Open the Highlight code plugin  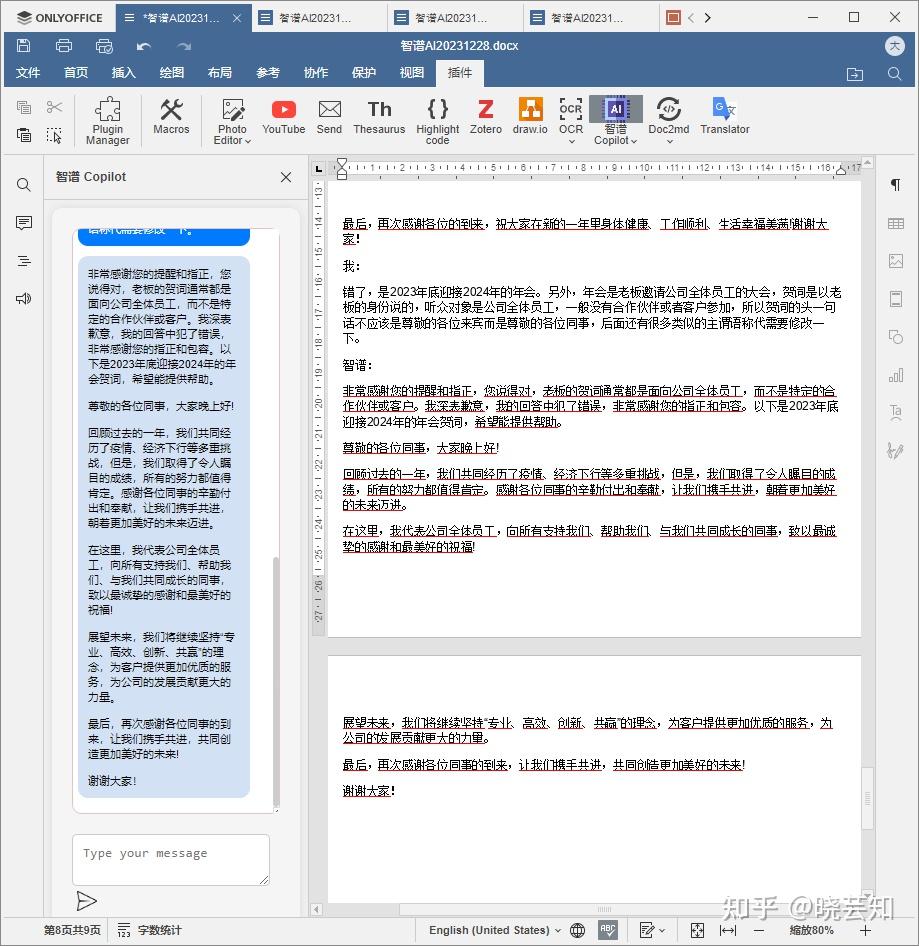tap(437, 121)
